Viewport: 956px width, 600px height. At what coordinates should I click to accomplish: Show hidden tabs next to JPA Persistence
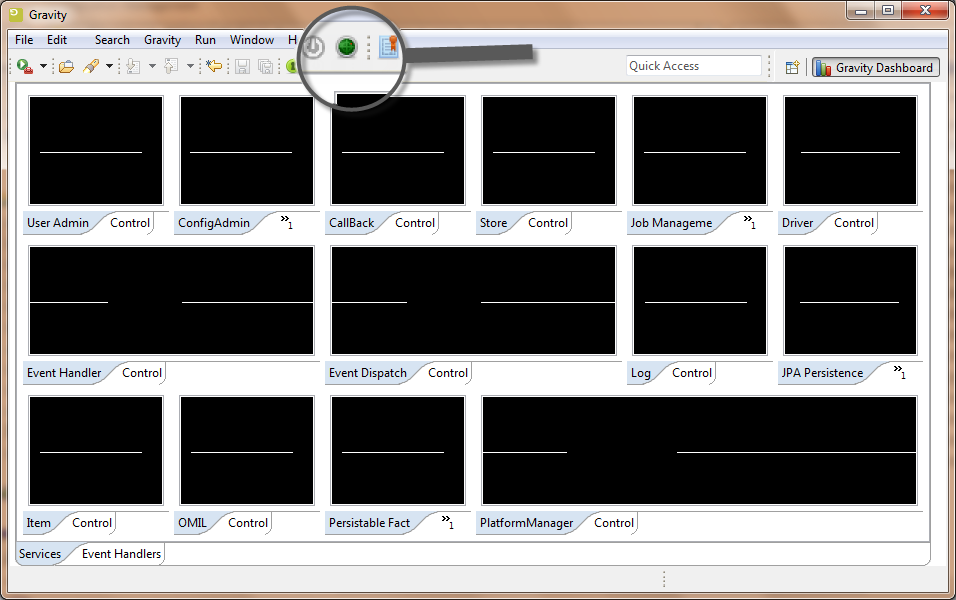[x=899, y=371]
